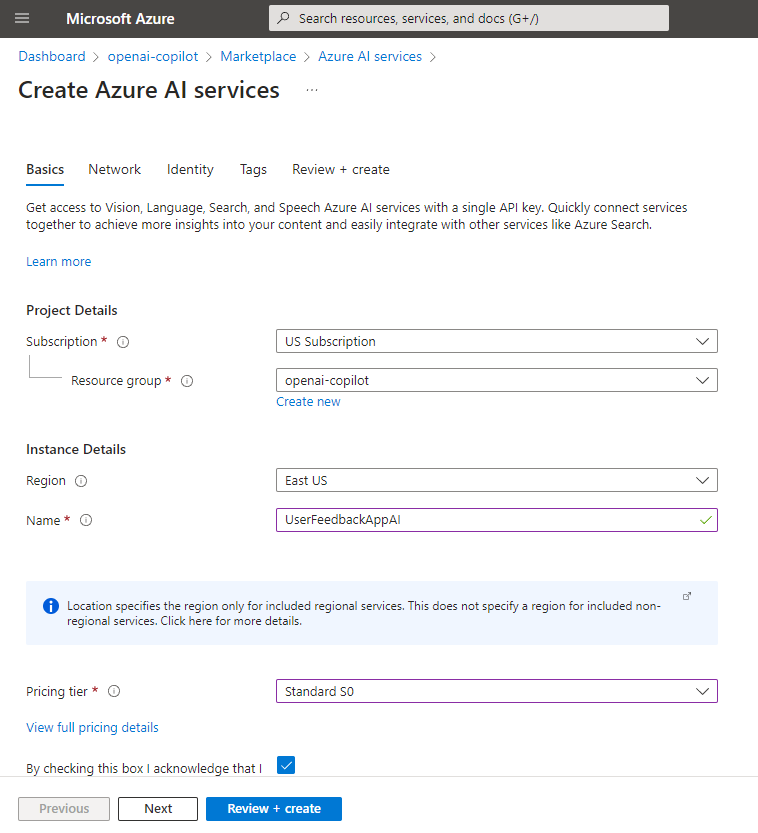Click green checkmark in Name field
The height and width of the screenshot is (833, 758).
705,520
